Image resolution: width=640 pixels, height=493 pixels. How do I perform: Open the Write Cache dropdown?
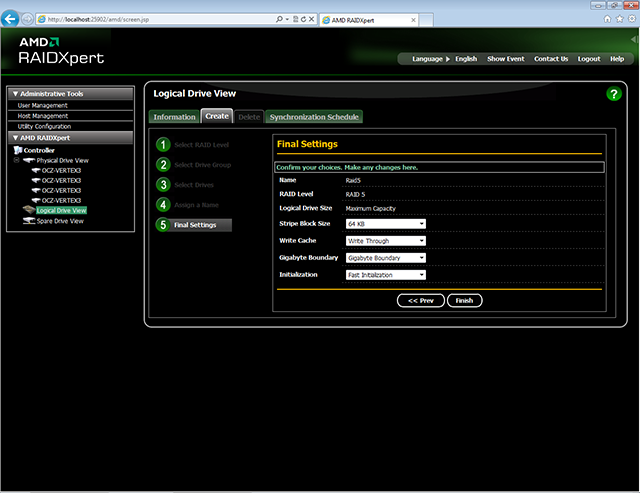pyautogui.click(x=386, y=241)
